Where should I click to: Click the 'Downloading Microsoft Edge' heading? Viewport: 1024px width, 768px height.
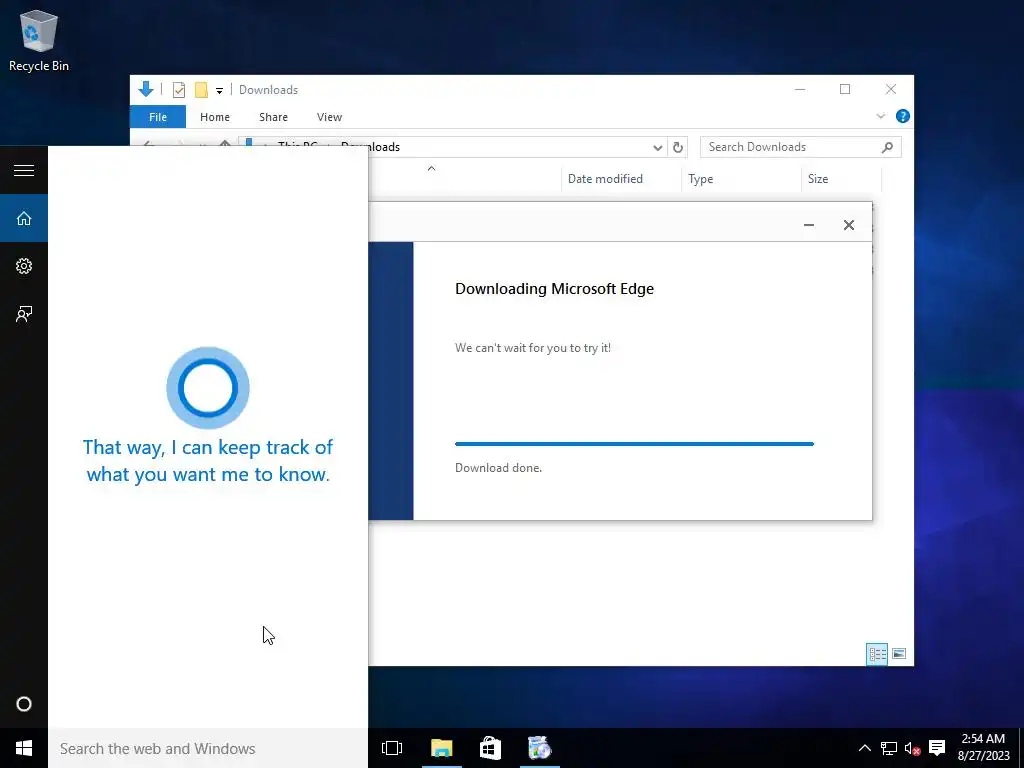click(554, 289)
